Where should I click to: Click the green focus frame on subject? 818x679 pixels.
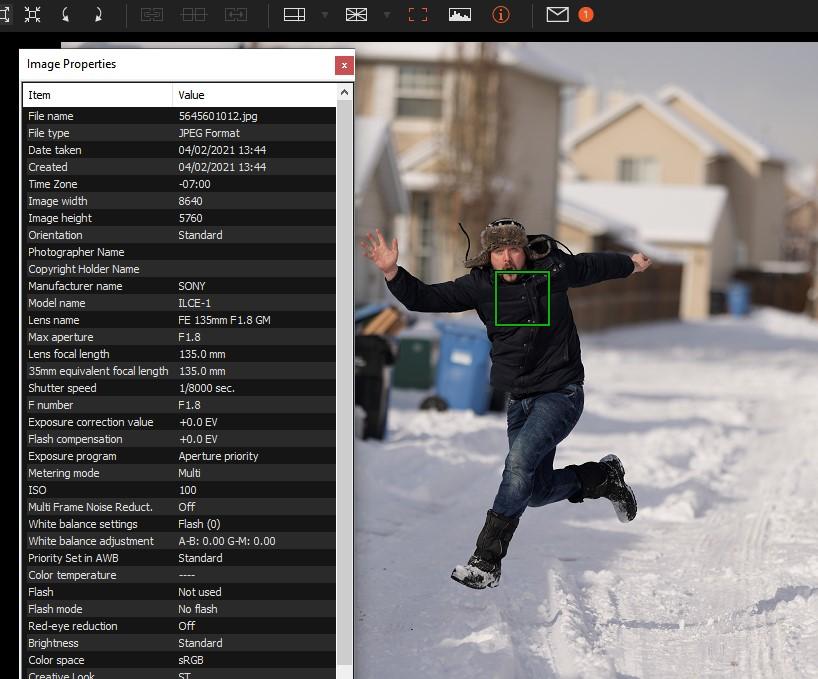(522, 298)
